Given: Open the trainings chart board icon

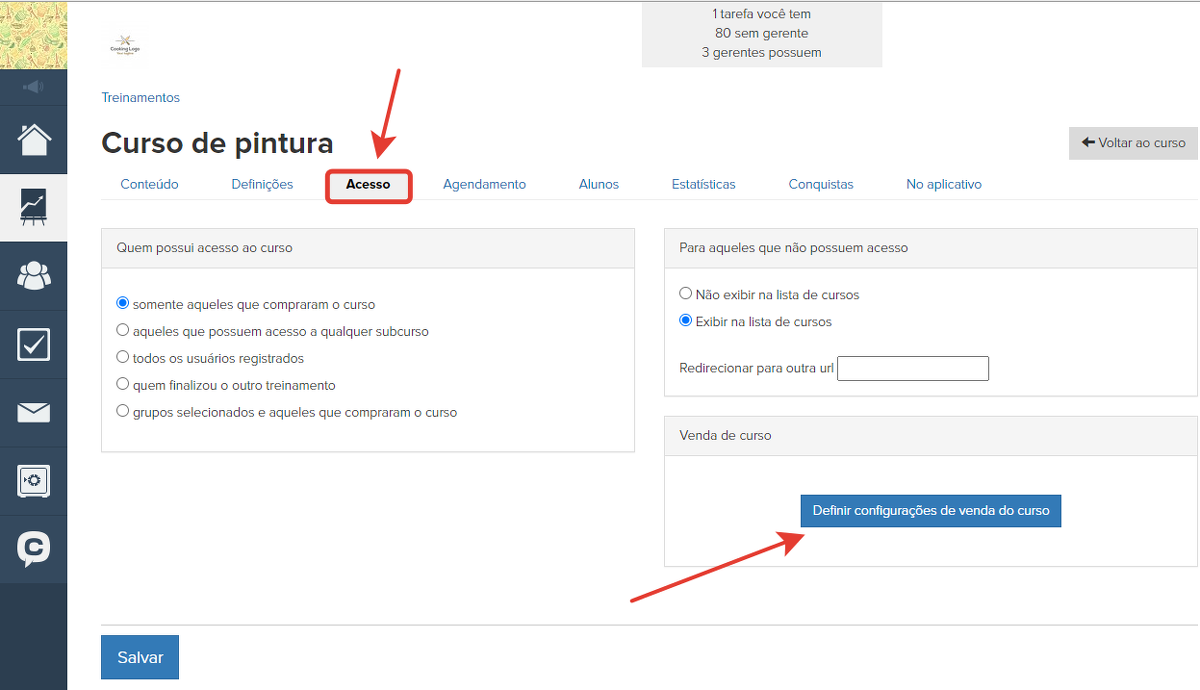Looking at the screenshot, I should [33, 207].
